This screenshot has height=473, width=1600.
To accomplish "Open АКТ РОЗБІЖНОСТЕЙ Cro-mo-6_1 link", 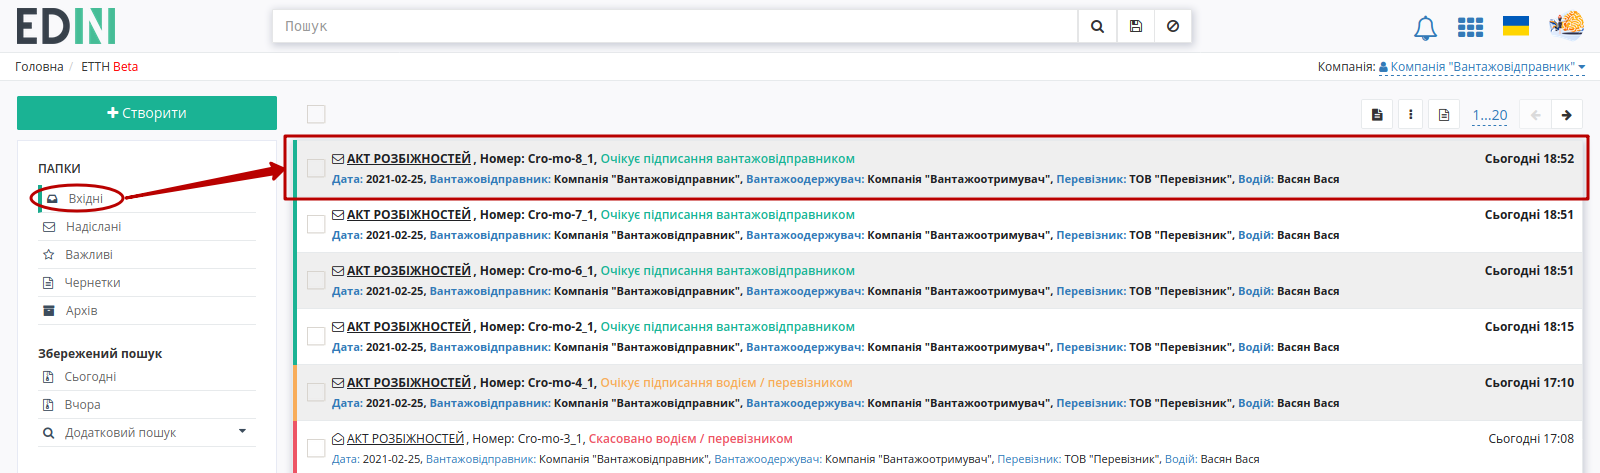I will 409,271.
